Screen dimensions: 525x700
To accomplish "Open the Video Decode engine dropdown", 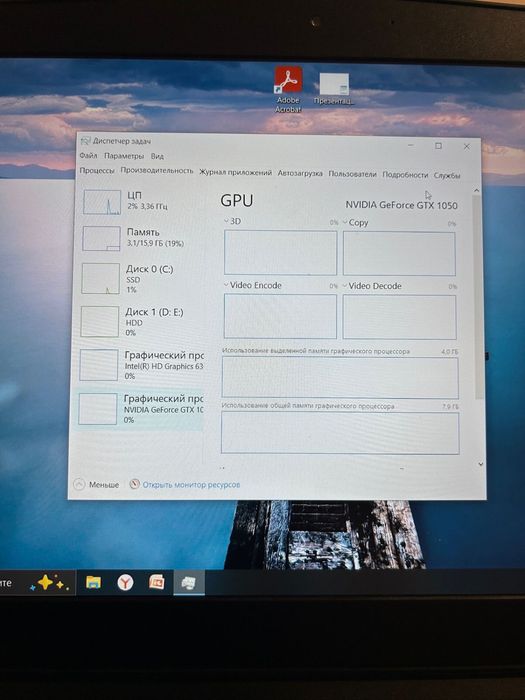I will pyautogui.click(x=345, y=286).
